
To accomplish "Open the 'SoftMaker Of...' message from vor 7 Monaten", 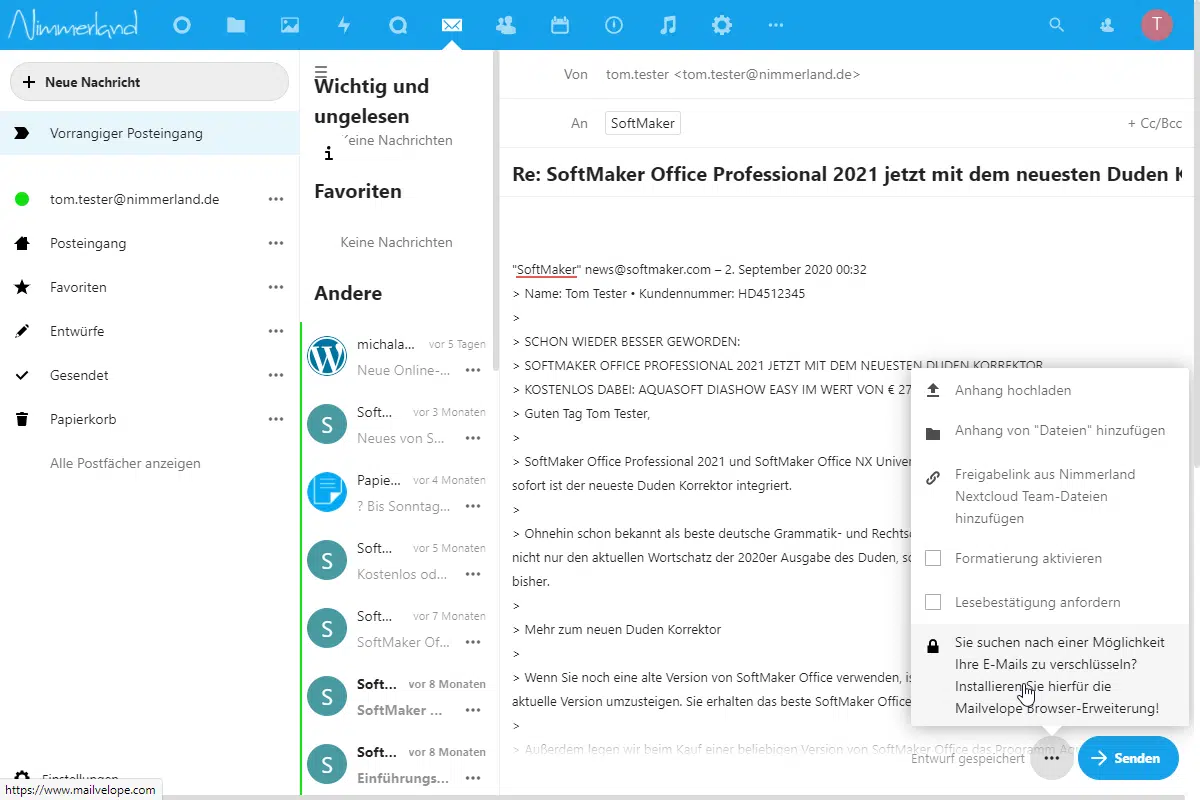I will click(397, 628).
